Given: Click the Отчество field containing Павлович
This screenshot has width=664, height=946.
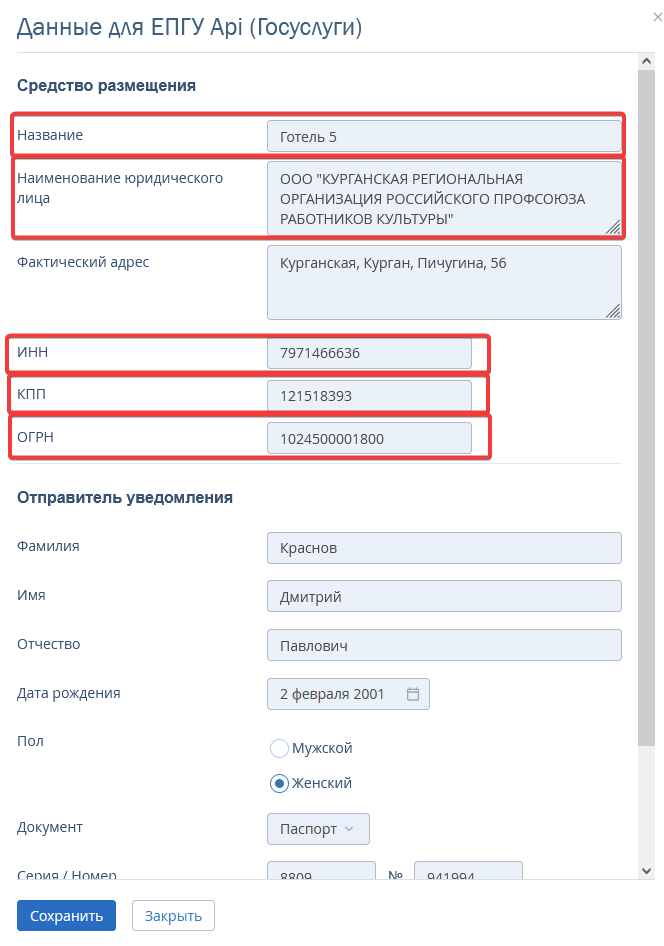Looking at the screenshot, I should click(444, 646).
